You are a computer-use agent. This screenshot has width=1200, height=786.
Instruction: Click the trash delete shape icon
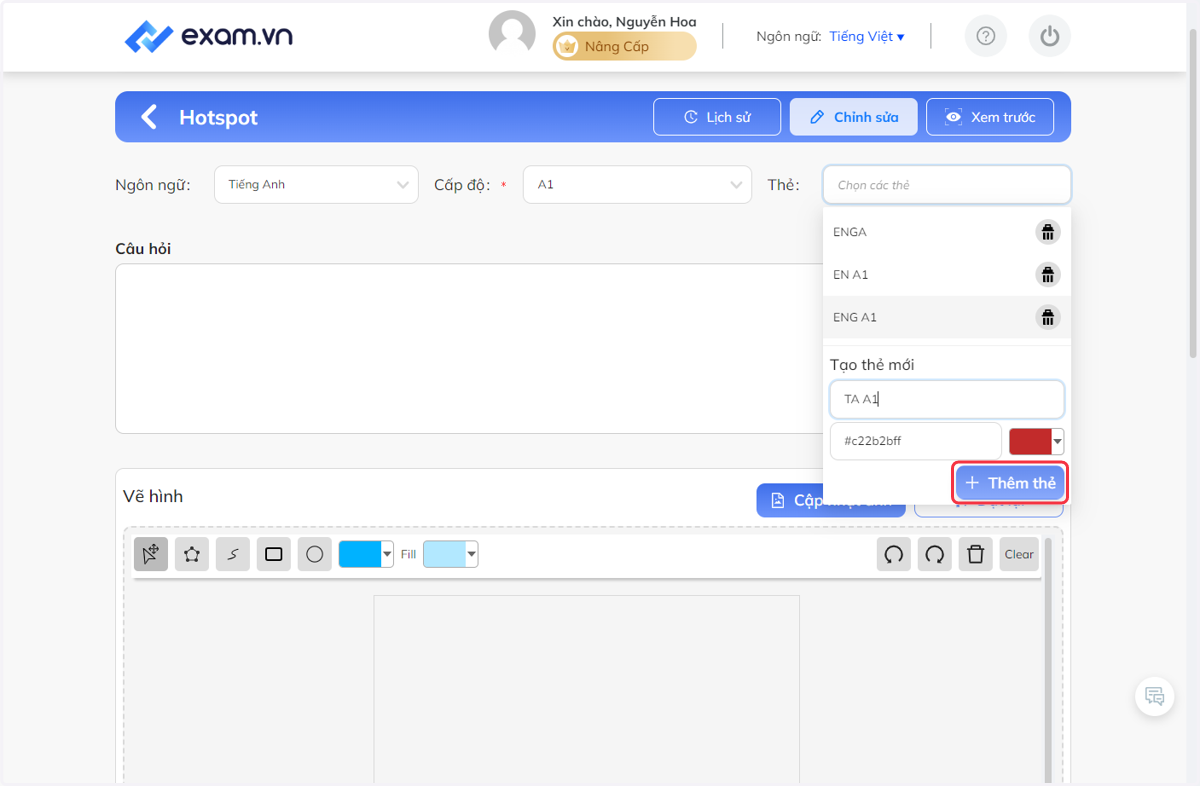coord(976,554)
